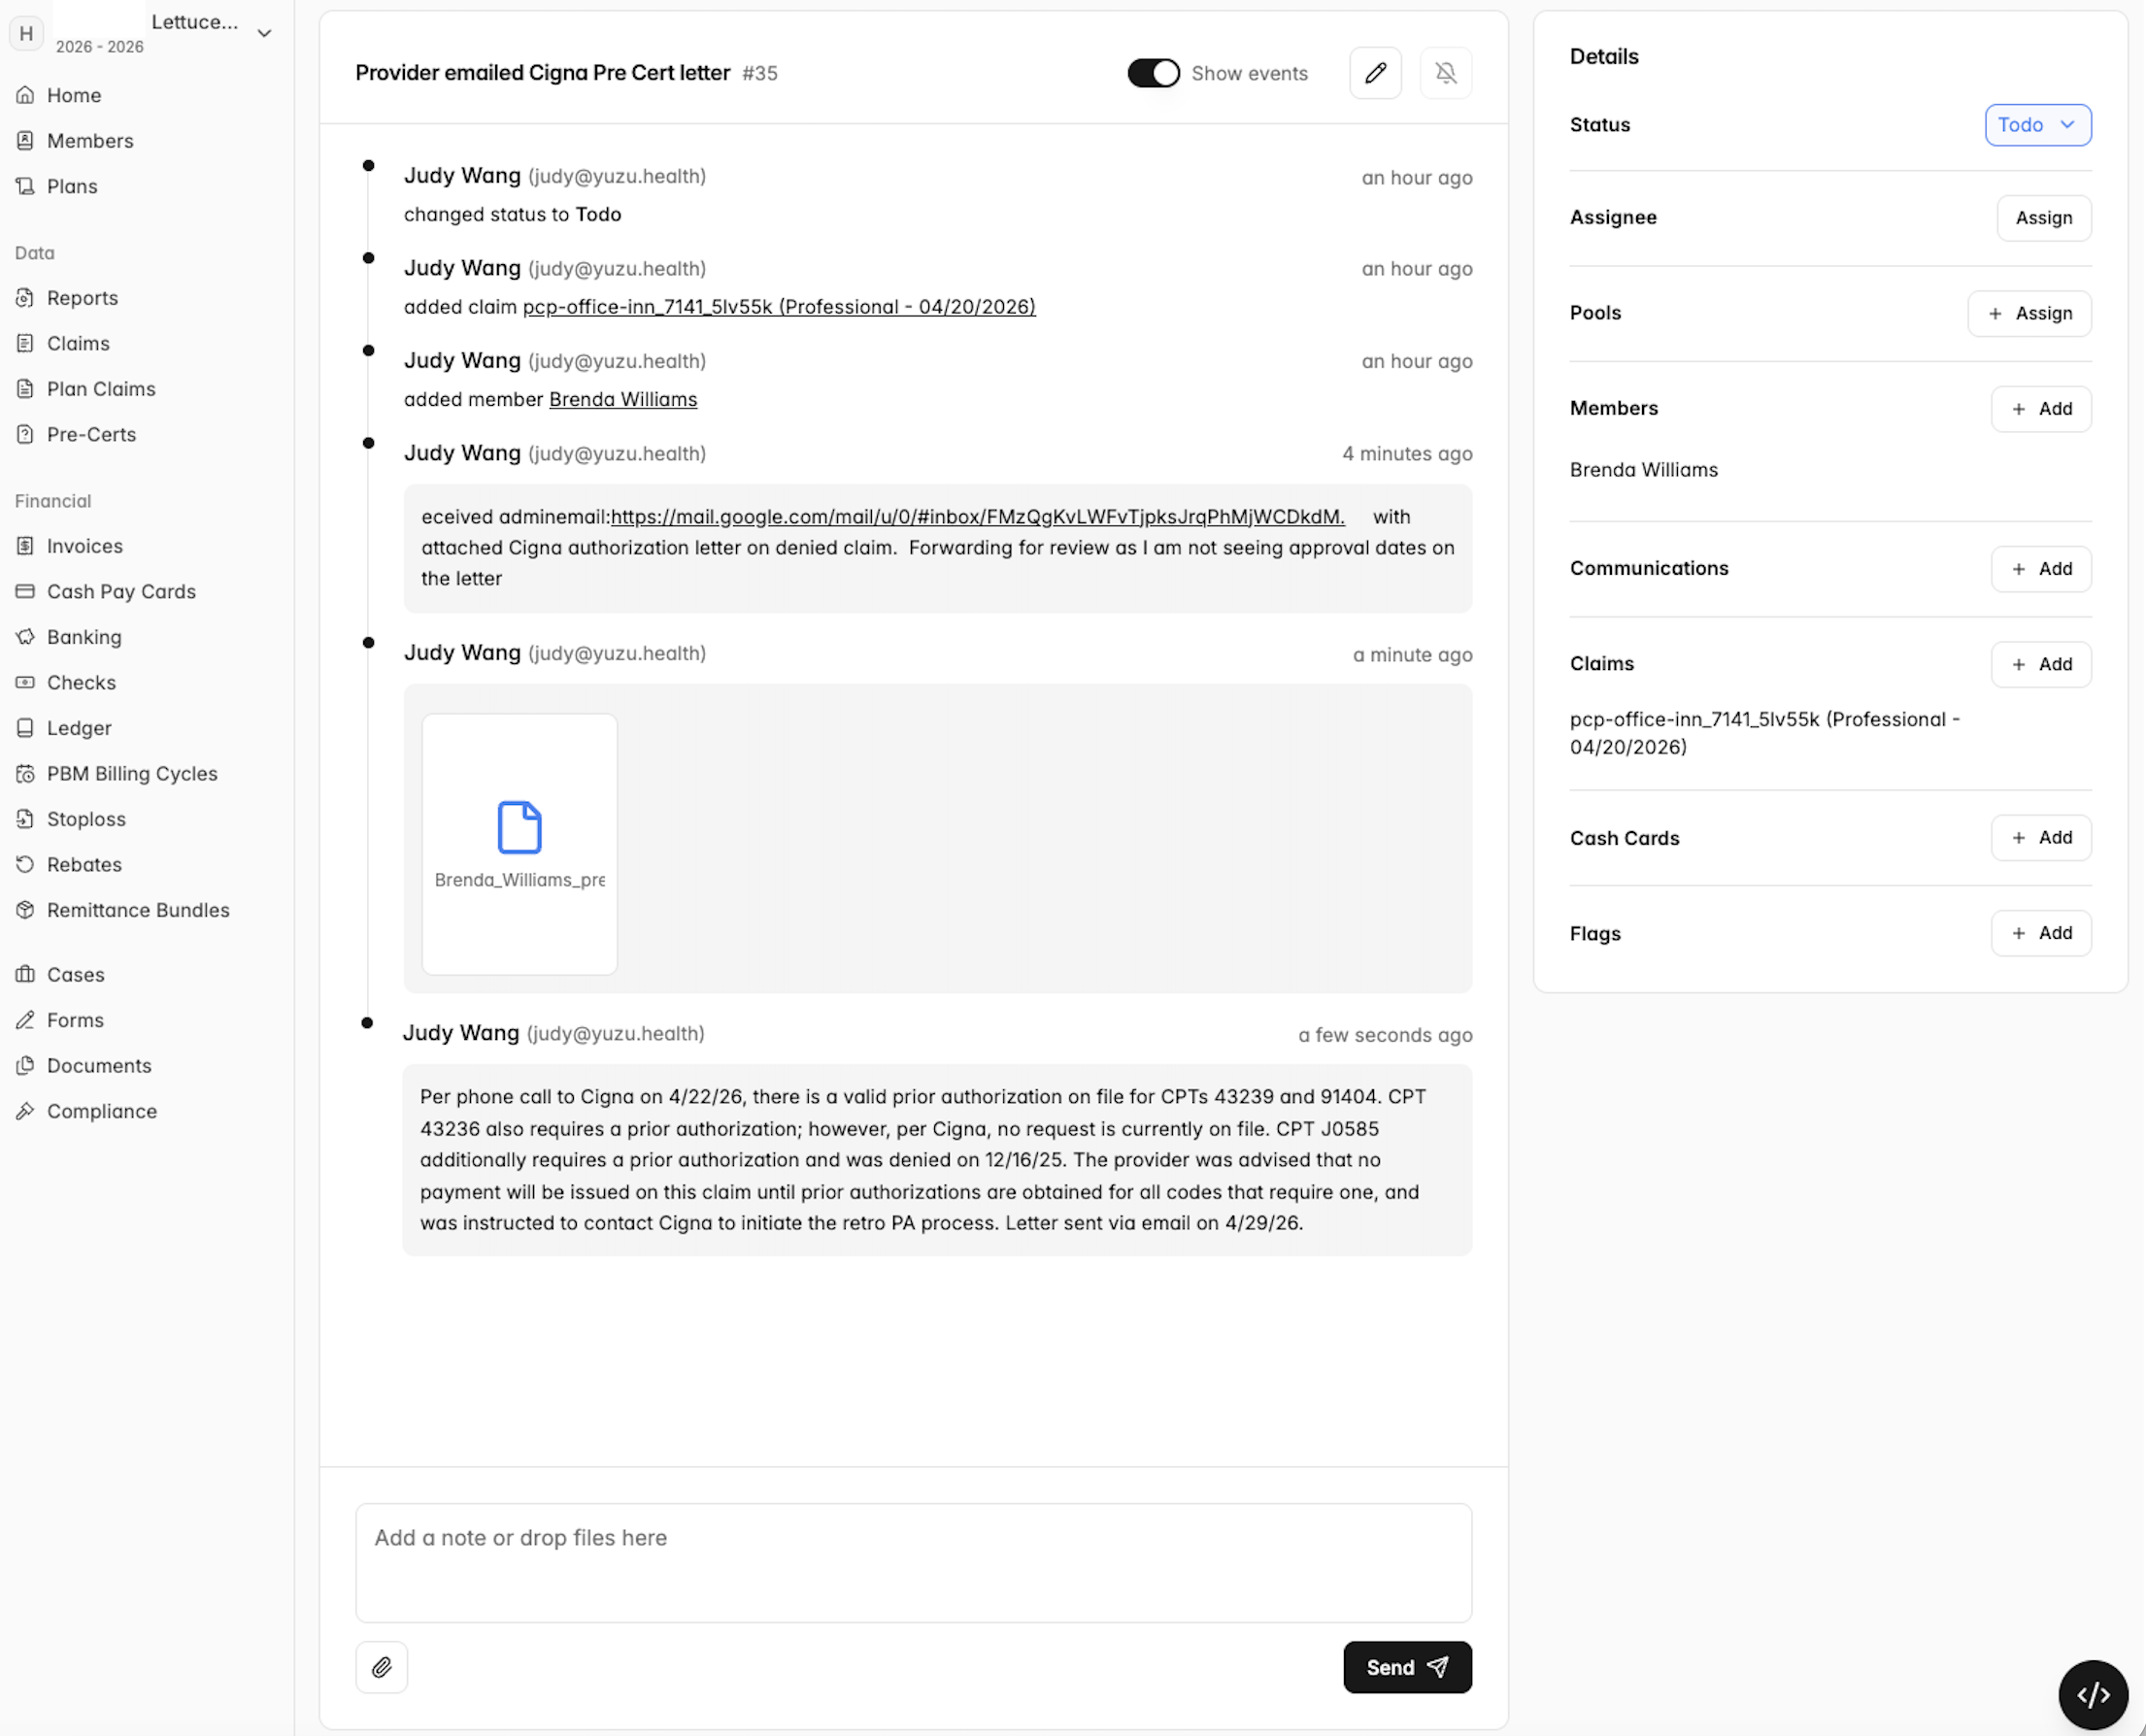Click the 'a minute ago' timestamp
The image size is (2146, 1736).
(1412, 654)
